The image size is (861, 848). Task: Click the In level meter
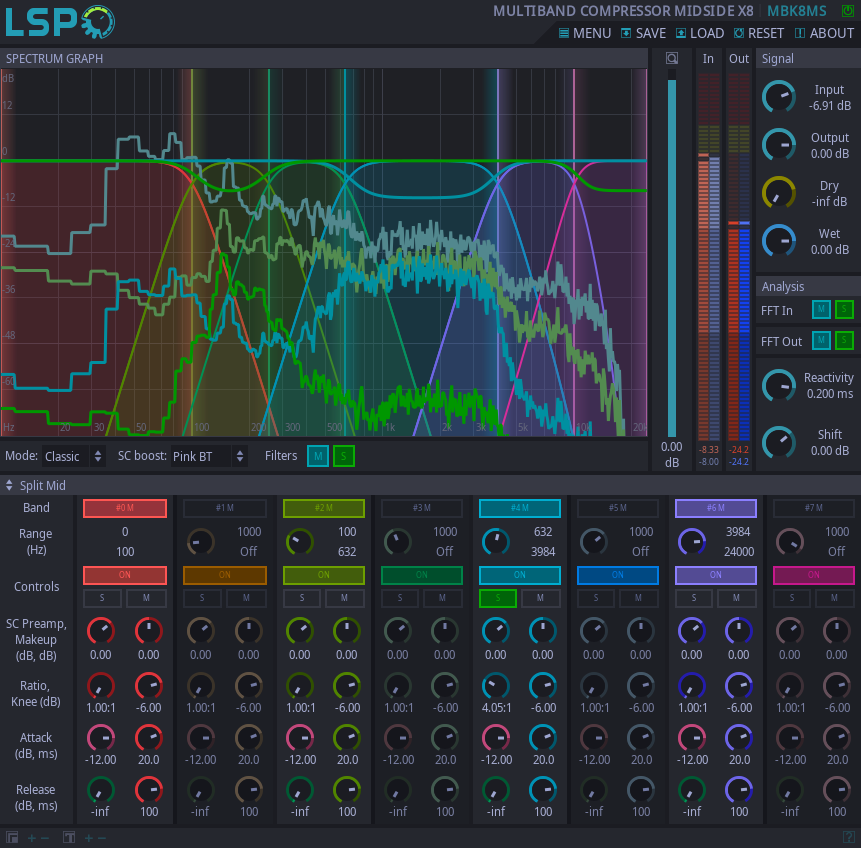(708, 255)
